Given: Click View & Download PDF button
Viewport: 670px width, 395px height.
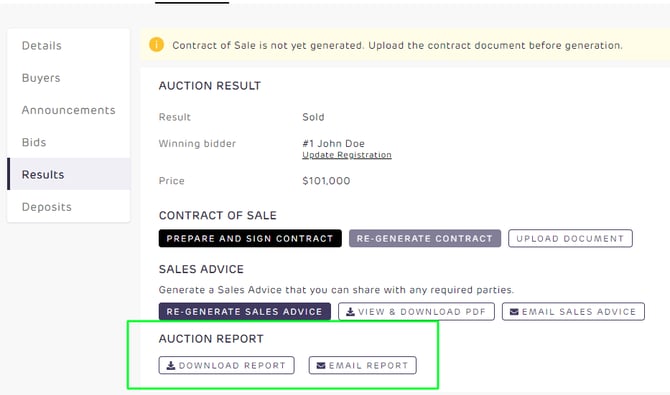Looking at the screenshot, I should (x=416, y=312).
